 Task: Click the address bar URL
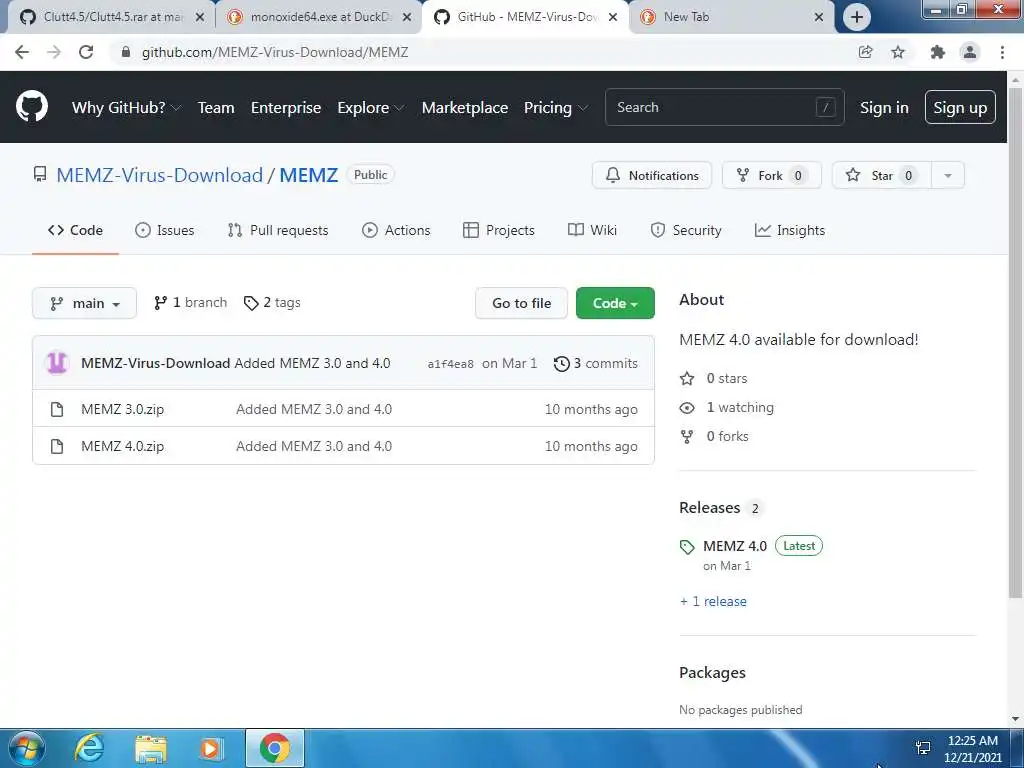tap(275, 52)
